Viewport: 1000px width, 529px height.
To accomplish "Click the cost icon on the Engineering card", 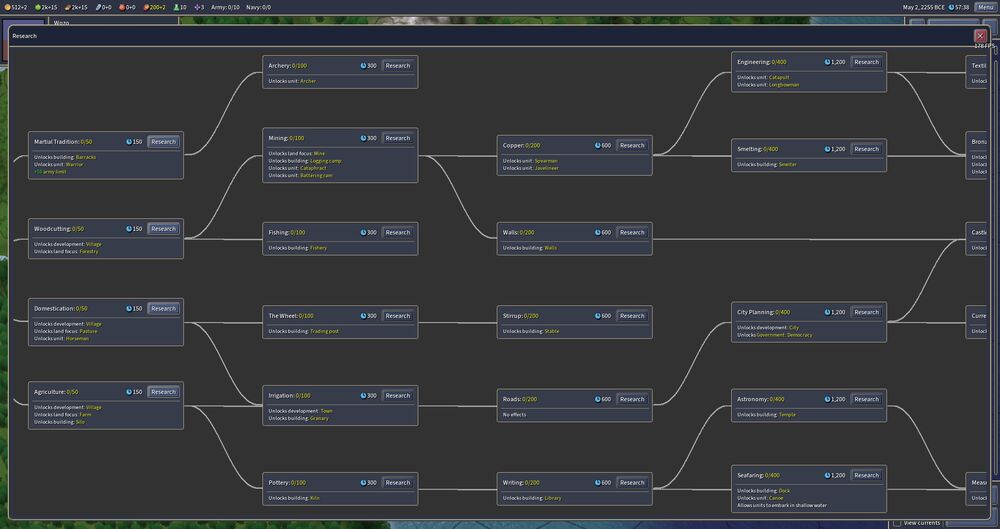I will click(x=827, y=62).
